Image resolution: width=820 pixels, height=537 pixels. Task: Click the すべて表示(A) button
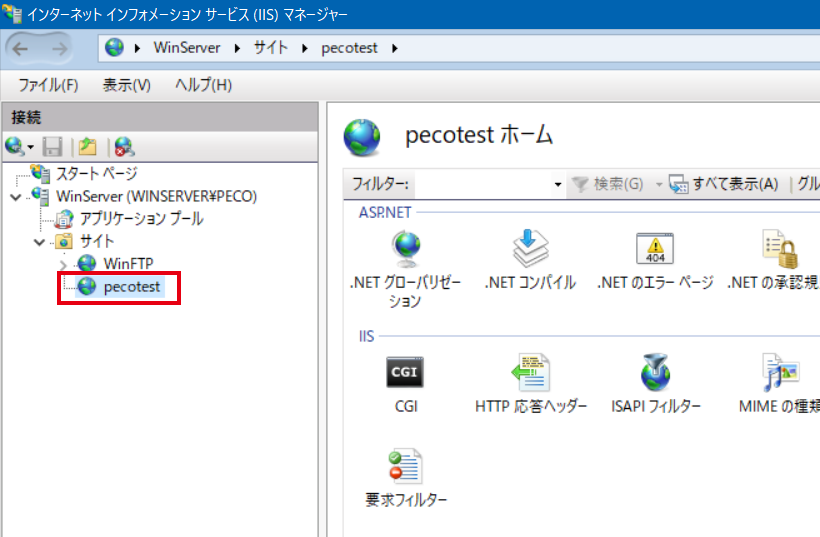pyautogui.click(x=725, y=185)
